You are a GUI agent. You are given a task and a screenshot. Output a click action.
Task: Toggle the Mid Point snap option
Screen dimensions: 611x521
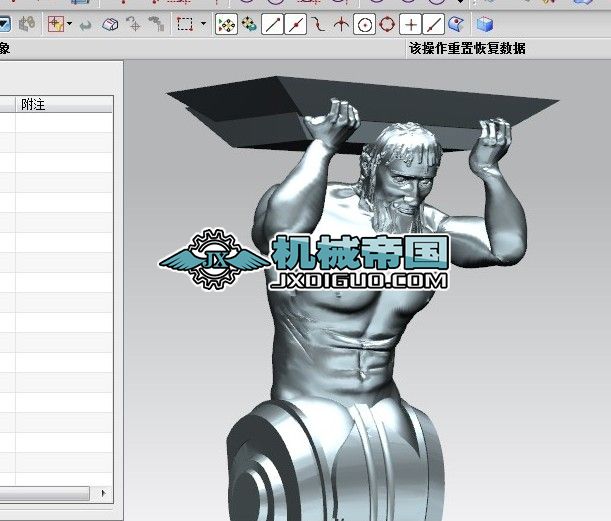tap(296, 25)
